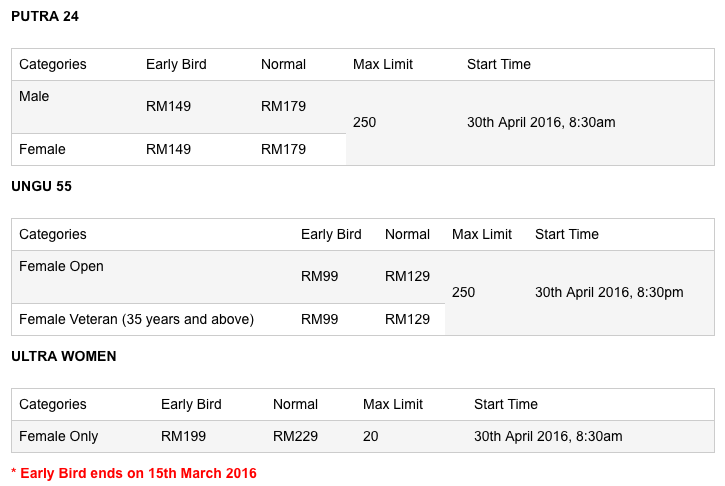Select PUTRA 24 start time 8:30am
725x486 pixels.
pos(541,123)
